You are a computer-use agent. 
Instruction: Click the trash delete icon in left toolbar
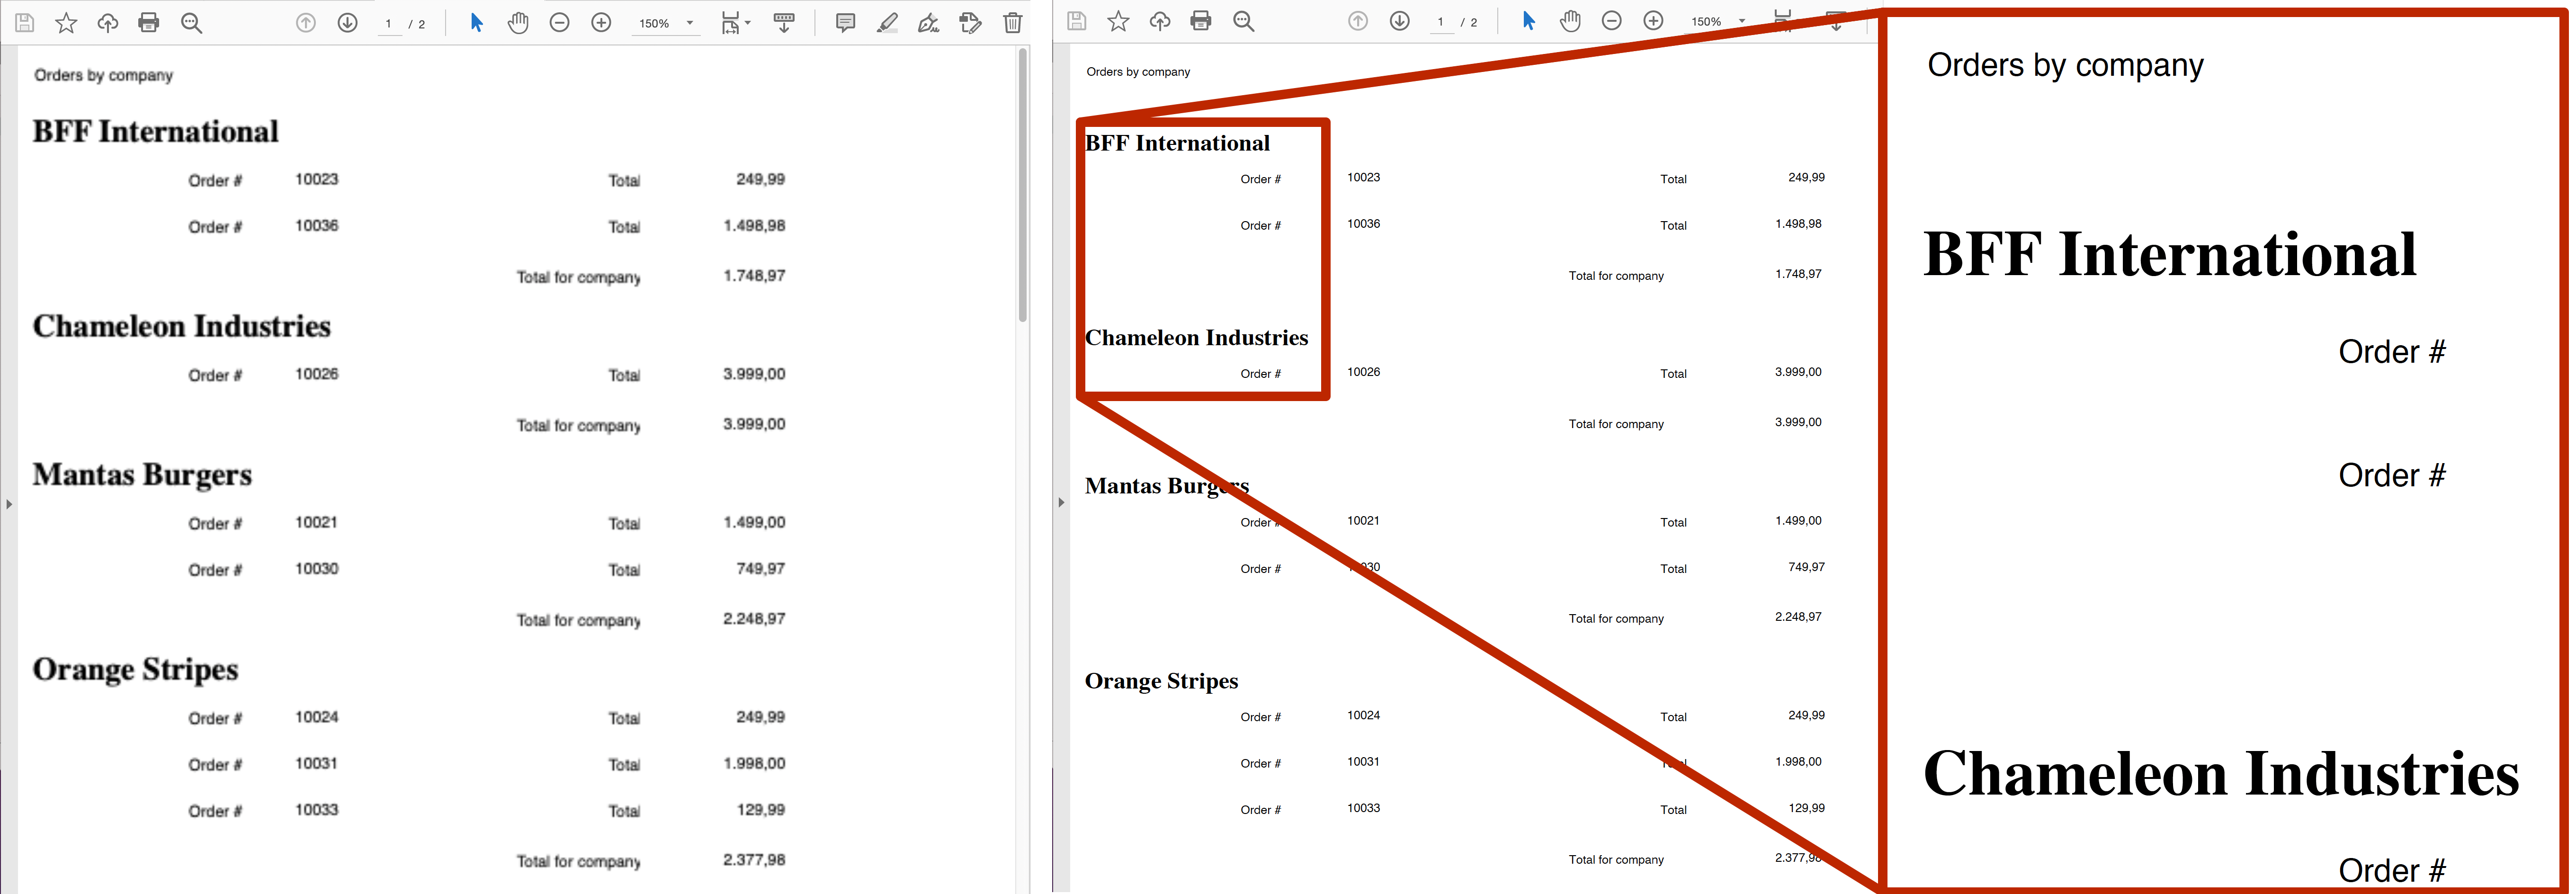coord(1013,22)
